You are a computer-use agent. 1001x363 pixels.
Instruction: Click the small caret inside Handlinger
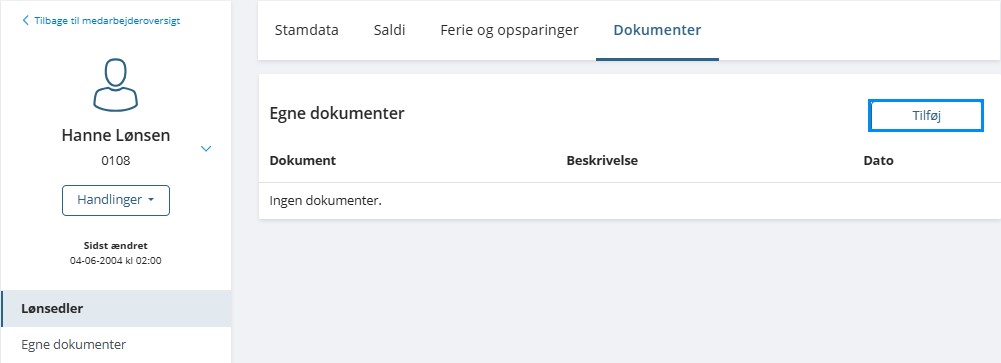click(151, 200)
